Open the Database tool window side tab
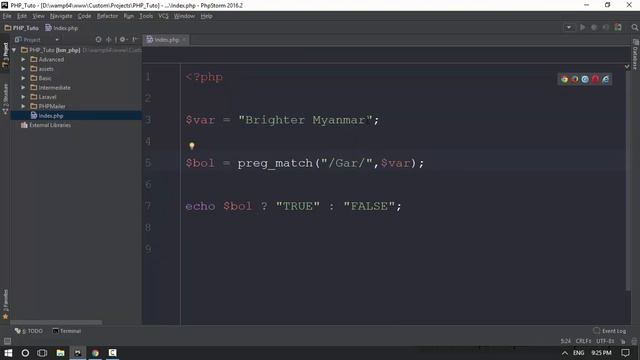This screenshot has width=640, height=360. [636, 54]
